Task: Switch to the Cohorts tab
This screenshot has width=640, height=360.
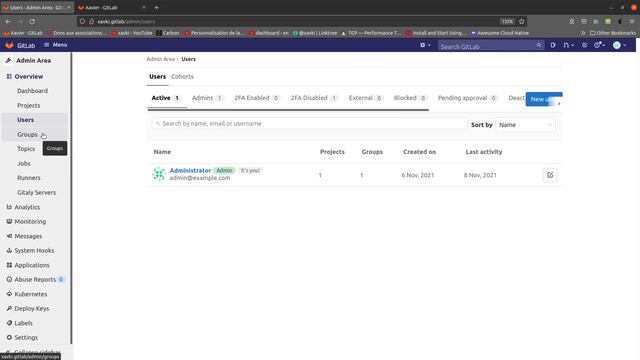Action: 182,76
